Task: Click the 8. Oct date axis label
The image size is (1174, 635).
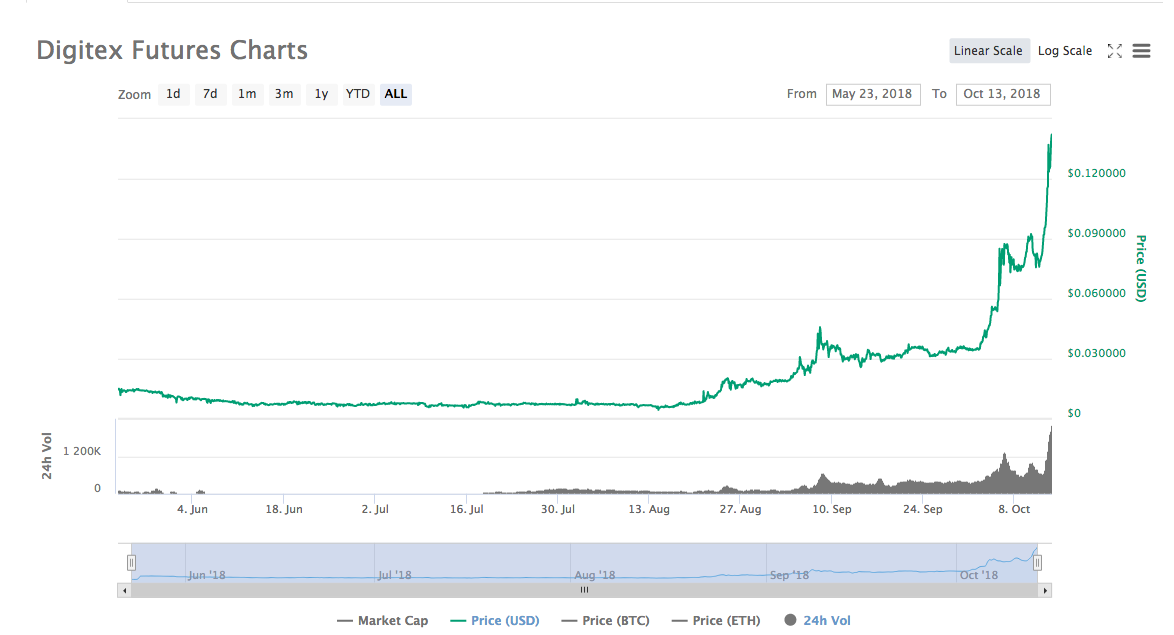Action: 1014,509
